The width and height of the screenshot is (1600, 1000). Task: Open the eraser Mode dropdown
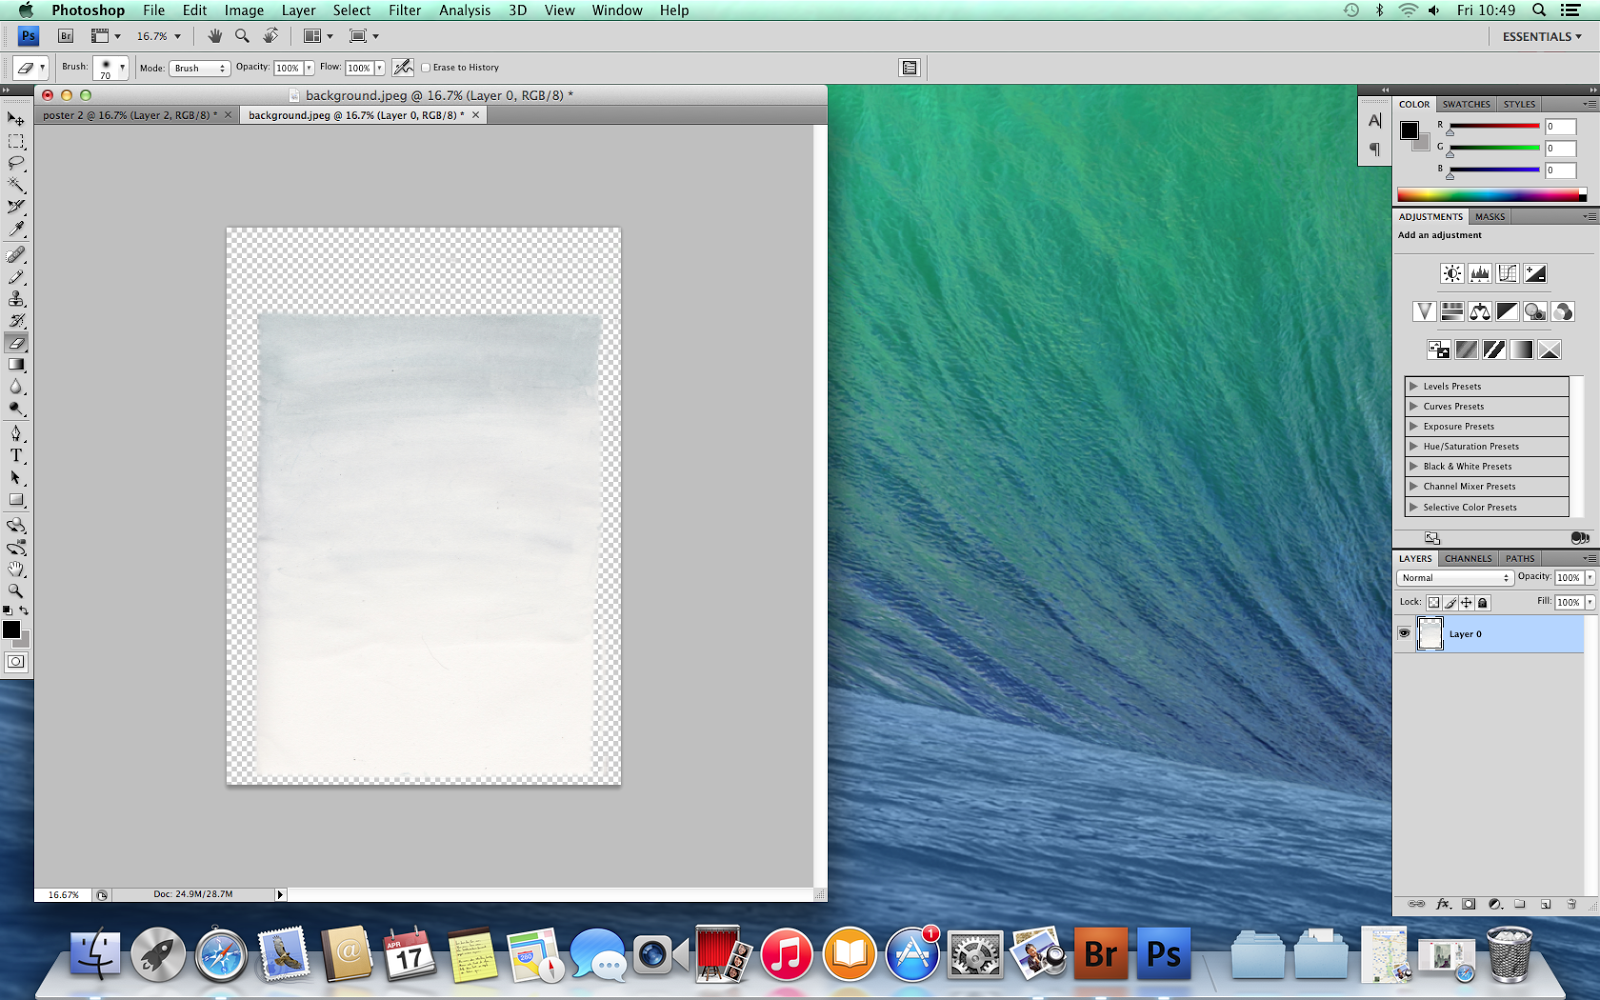click(199, 68)
